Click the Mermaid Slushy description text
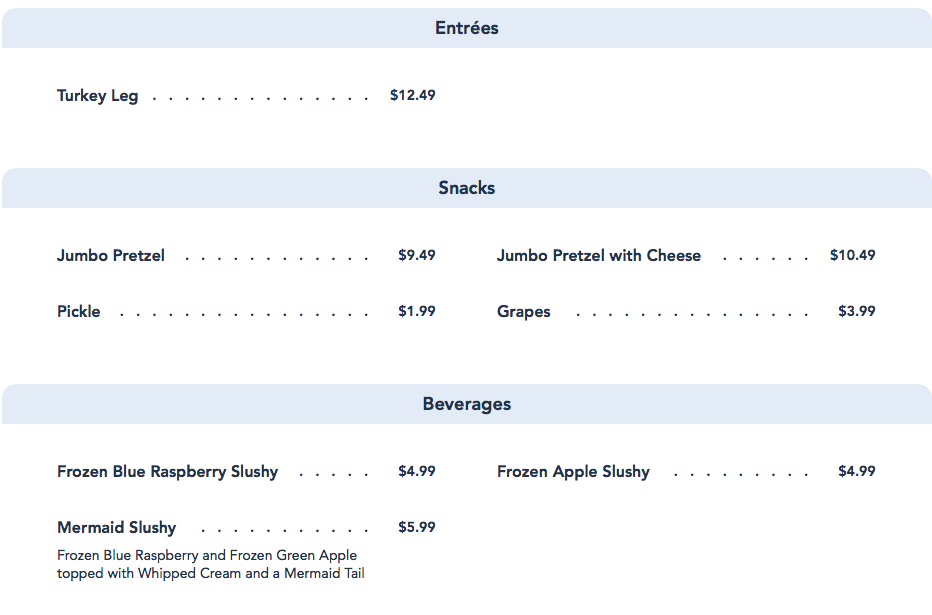 pos(210,565)
